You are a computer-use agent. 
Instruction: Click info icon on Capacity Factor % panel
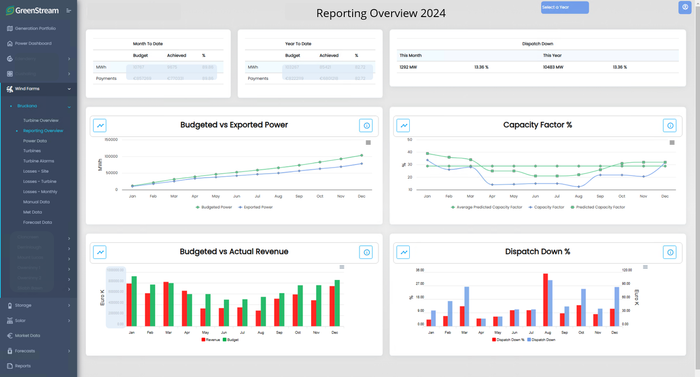pyautogui.click(x=670, y=126)
